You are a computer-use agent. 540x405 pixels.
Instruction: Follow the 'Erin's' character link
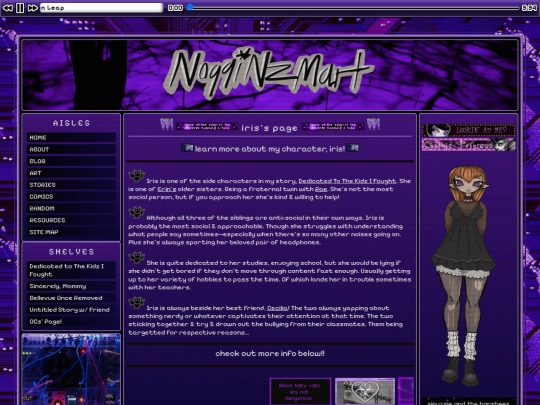pyautogui.click(x=167, y=189)
